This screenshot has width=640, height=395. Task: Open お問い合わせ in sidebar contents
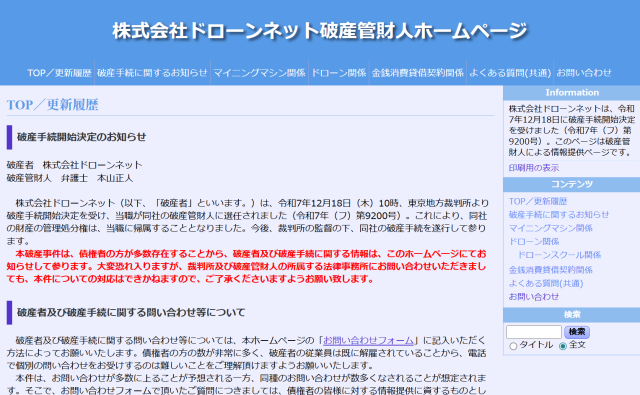533,297
